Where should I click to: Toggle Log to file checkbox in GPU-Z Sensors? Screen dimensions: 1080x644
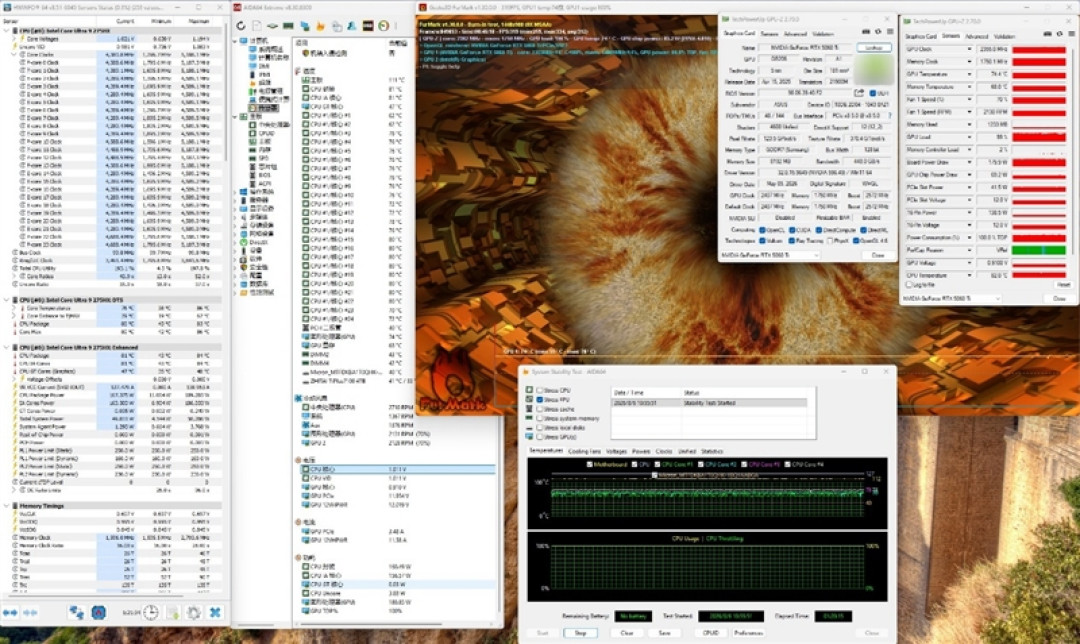click(909, 284)
